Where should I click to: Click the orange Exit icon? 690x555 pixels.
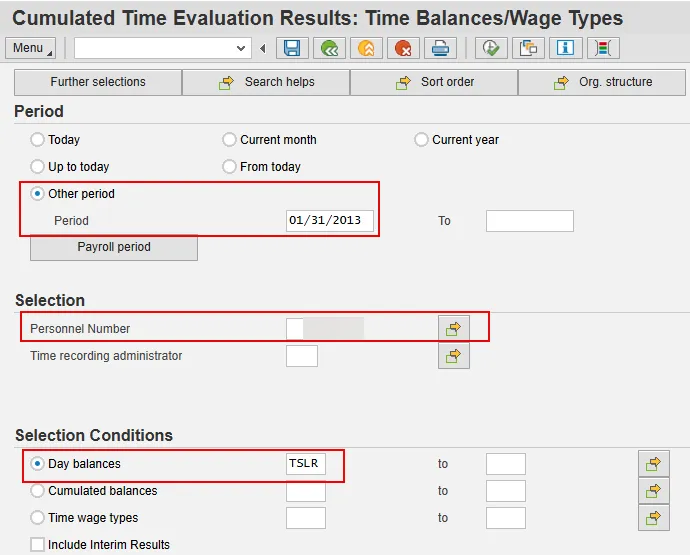pyautogui.click(x=366, y=48)
